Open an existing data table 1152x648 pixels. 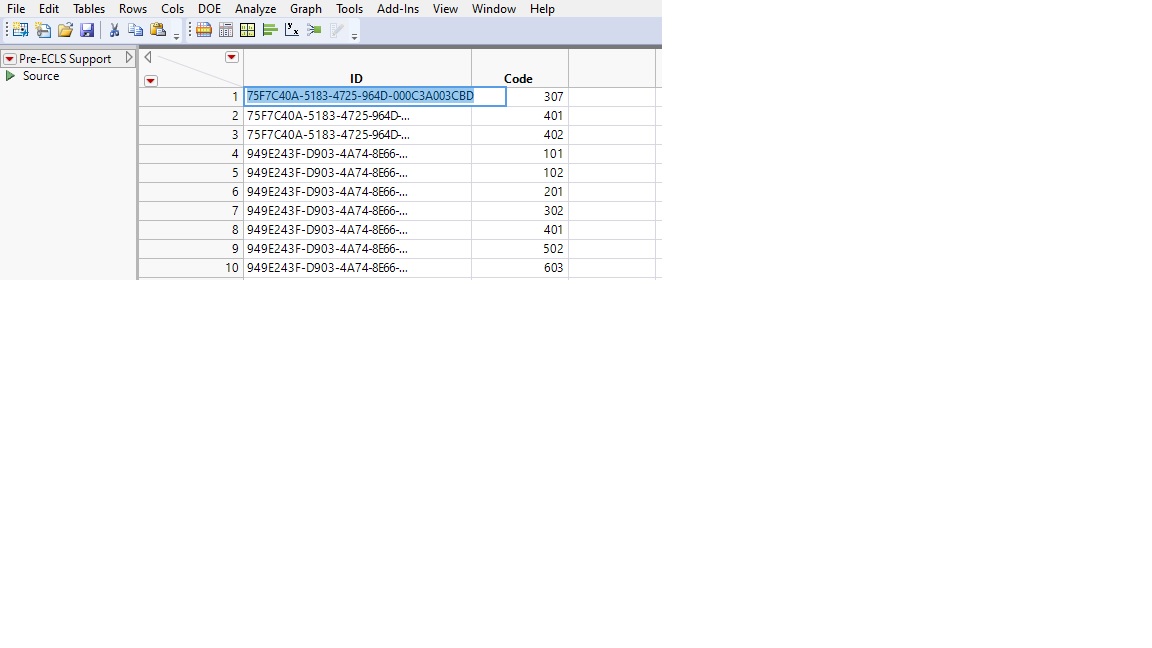click(x=65, y=29)
